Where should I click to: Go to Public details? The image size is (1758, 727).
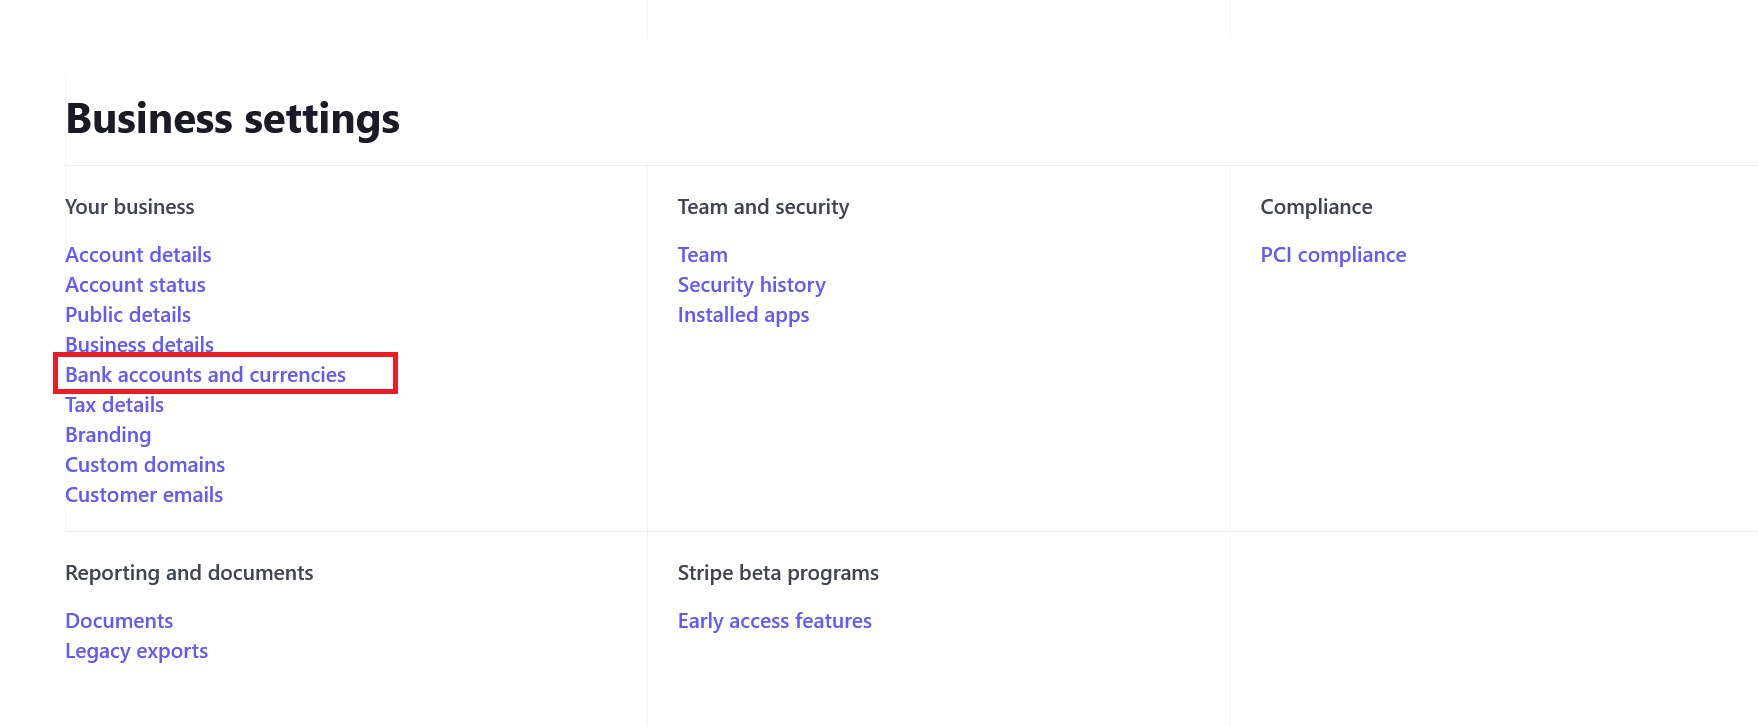coord(128,315)
